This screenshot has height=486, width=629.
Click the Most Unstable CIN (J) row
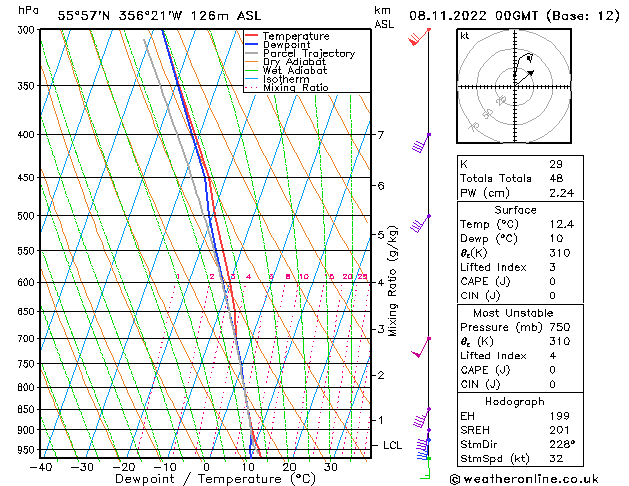point(520,385)
